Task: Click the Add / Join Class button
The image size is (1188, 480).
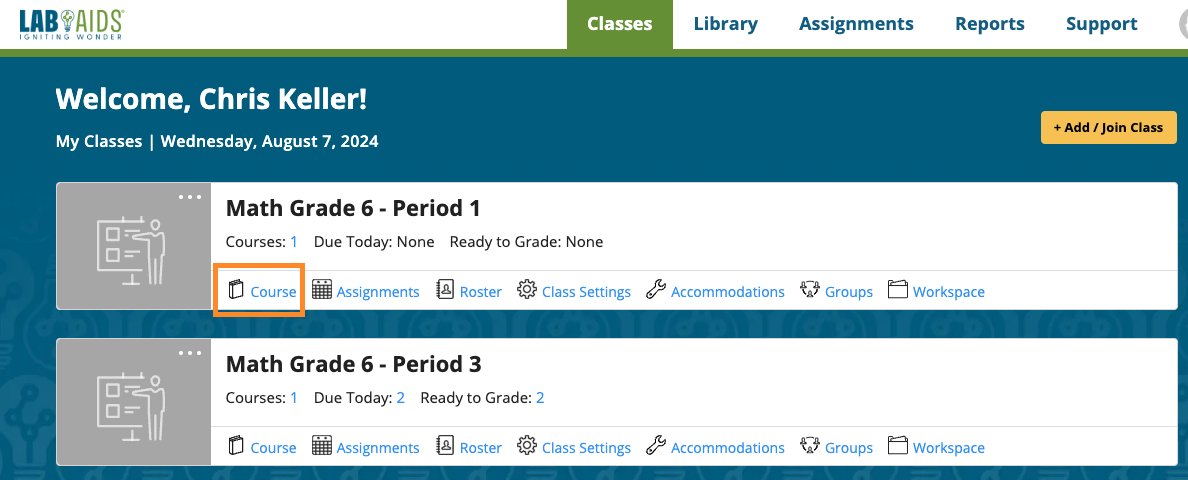Action: click(1108, 127)
